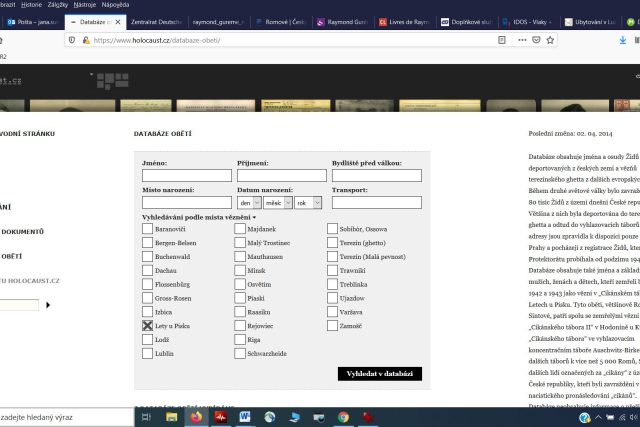The height and width of the screenshot is (427, 640).
Task: Click the Transport input field
Action: click(x=377, y=202)
